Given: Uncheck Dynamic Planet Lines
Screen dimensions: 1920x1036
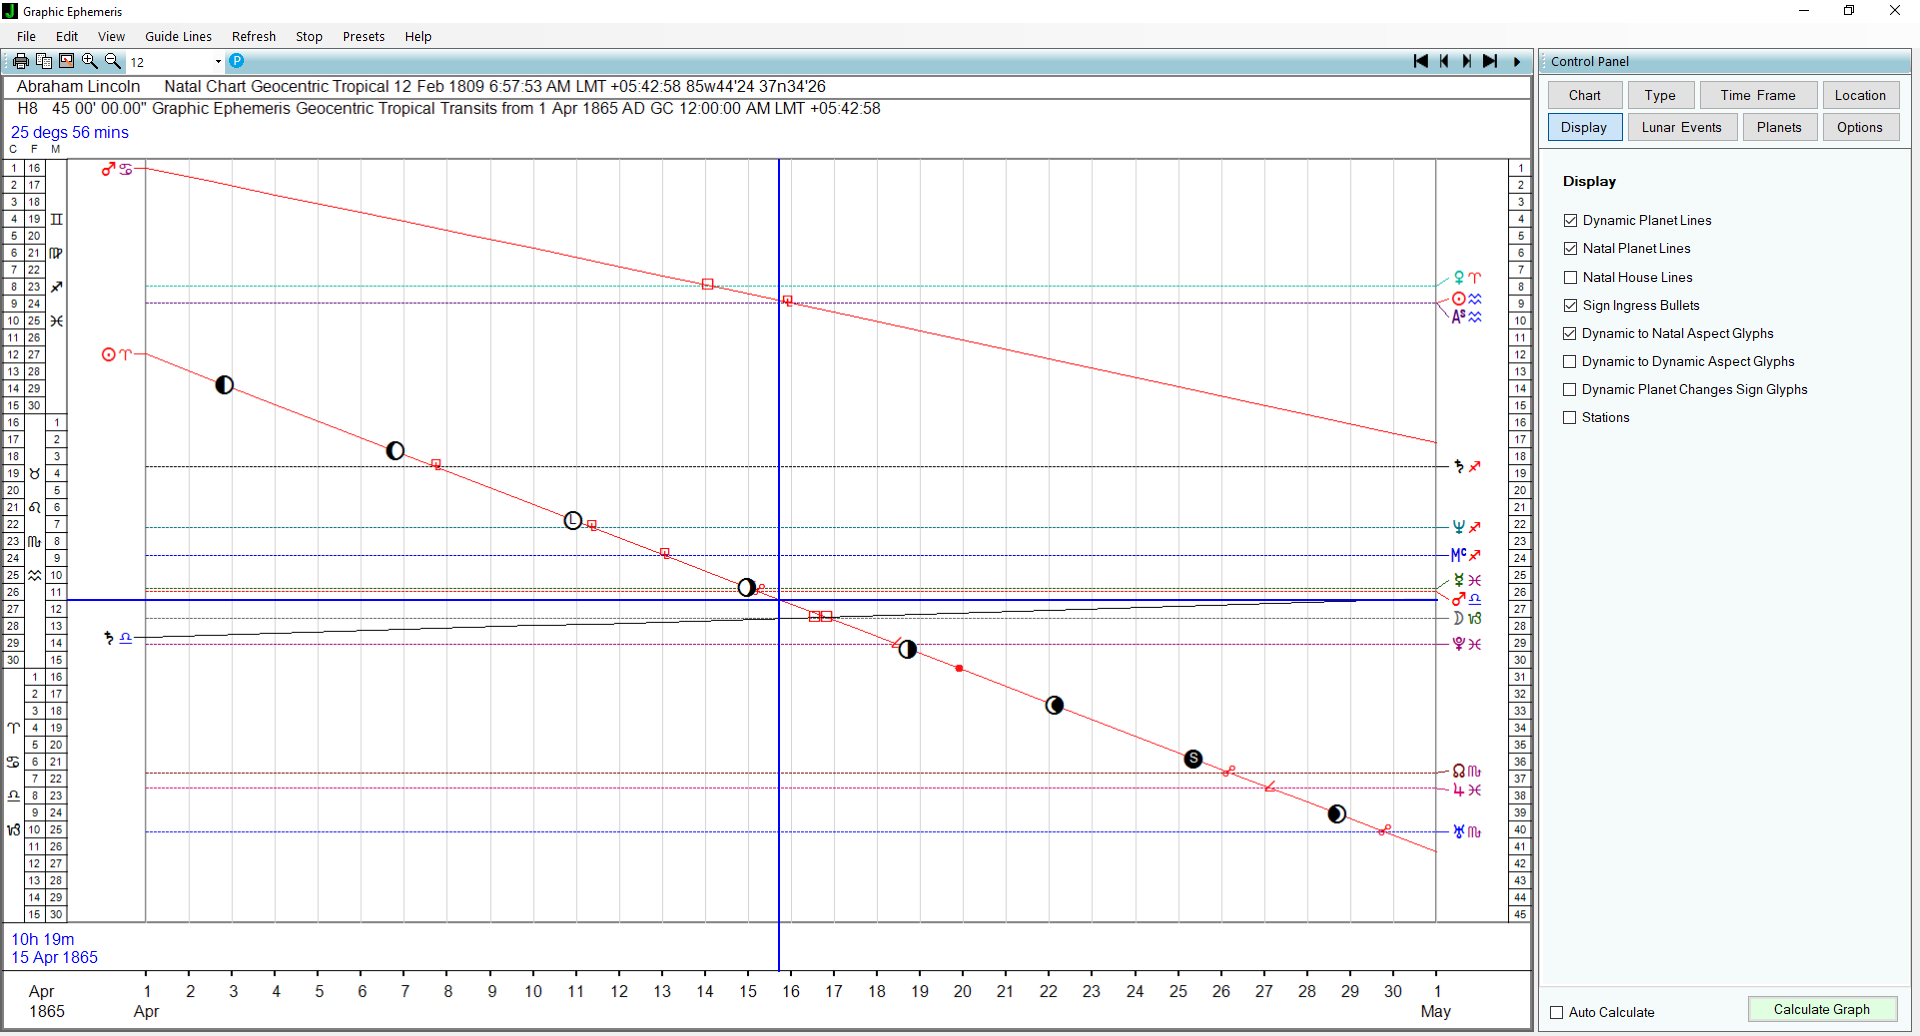Looking at the screenshot, I should (1570, 220).
